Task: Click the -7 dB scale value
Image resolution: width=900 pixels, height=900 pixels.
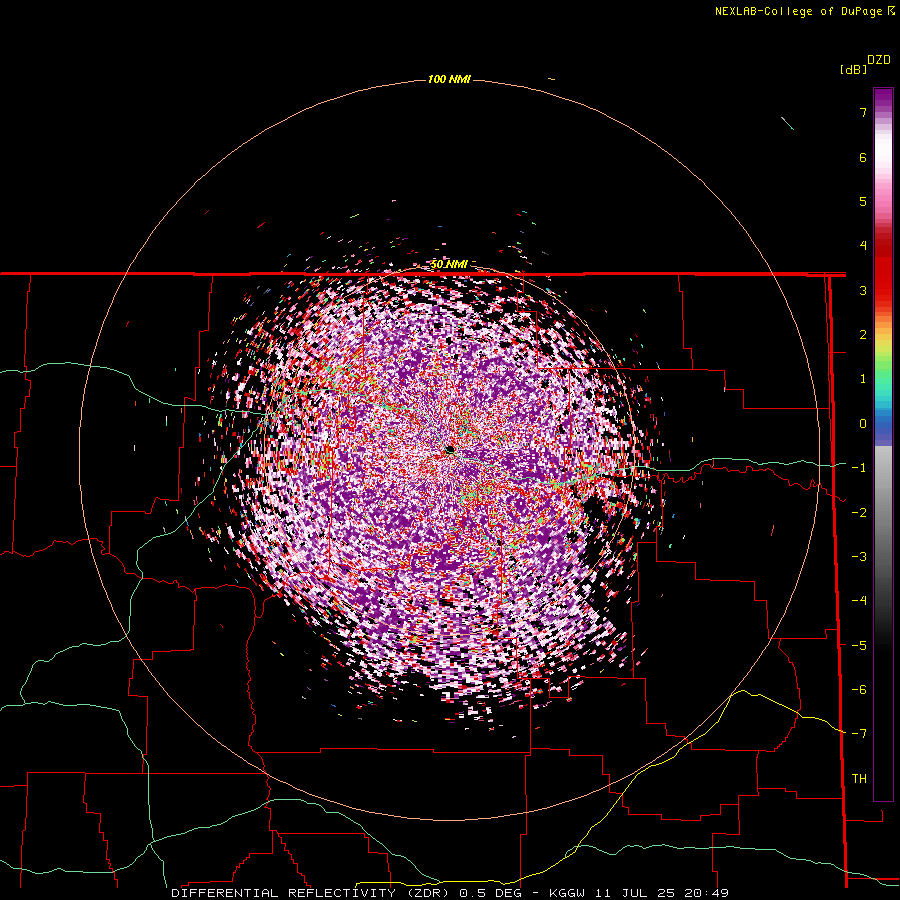Action: (859, 734)
